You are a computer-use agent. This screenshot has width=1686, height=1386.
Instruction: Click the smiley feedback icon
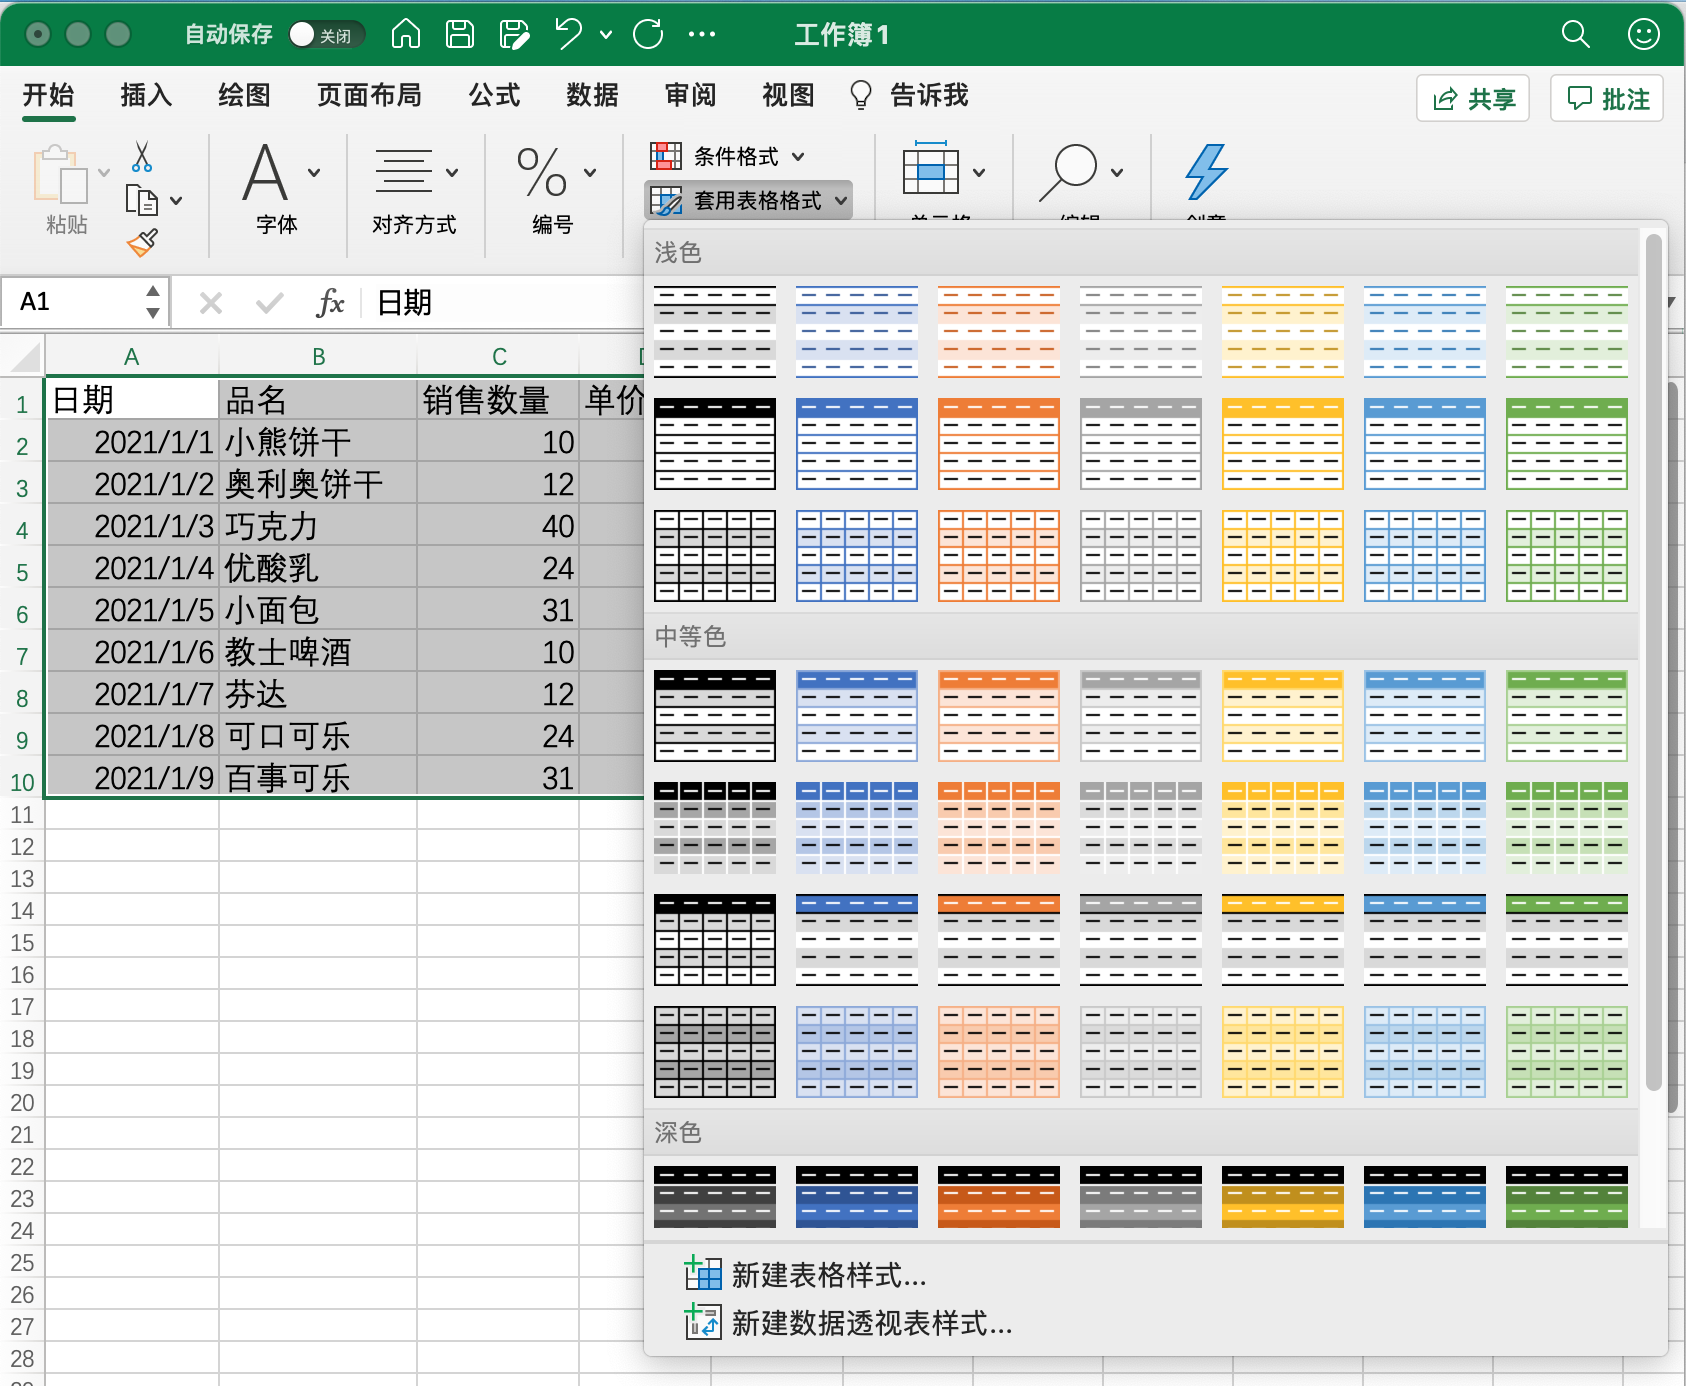(1644, 34)
